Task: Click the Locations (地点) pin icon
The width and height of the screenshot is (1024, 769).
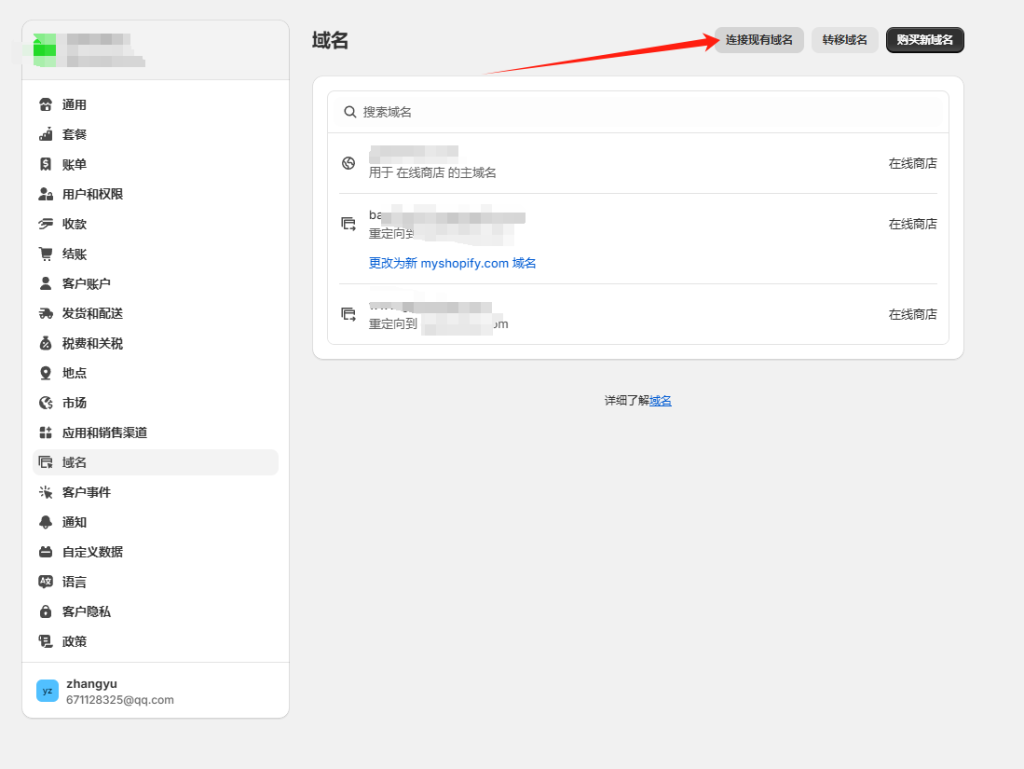Action: (x=45, y=373)
